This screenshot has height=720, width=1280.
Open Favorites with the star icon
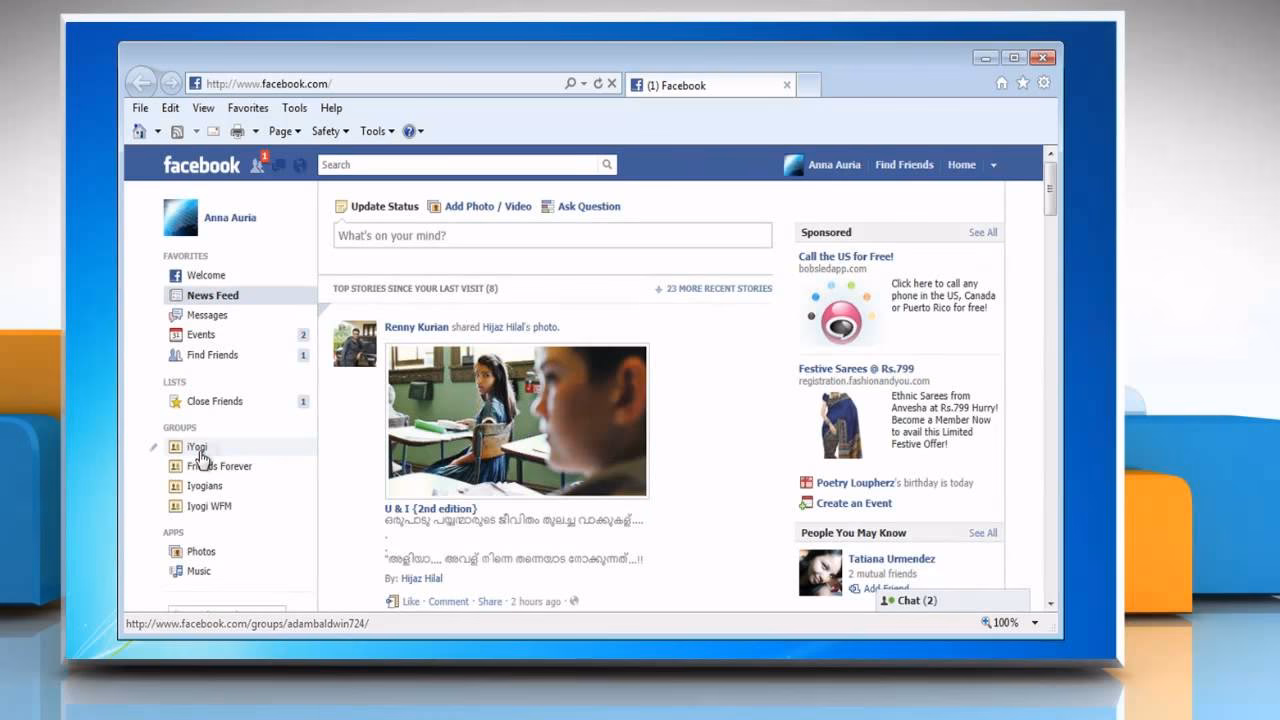(x=1023, y=83)
